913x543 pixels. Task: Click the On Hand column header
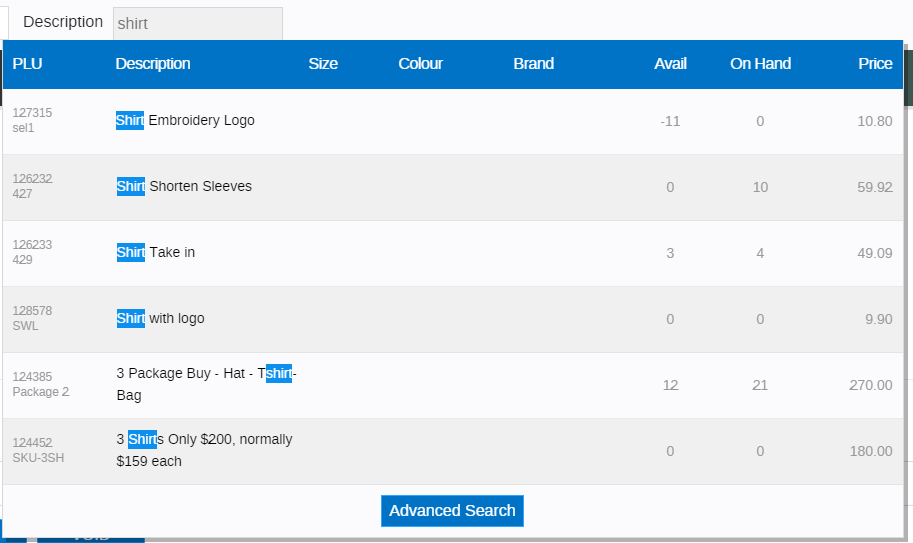760,64
